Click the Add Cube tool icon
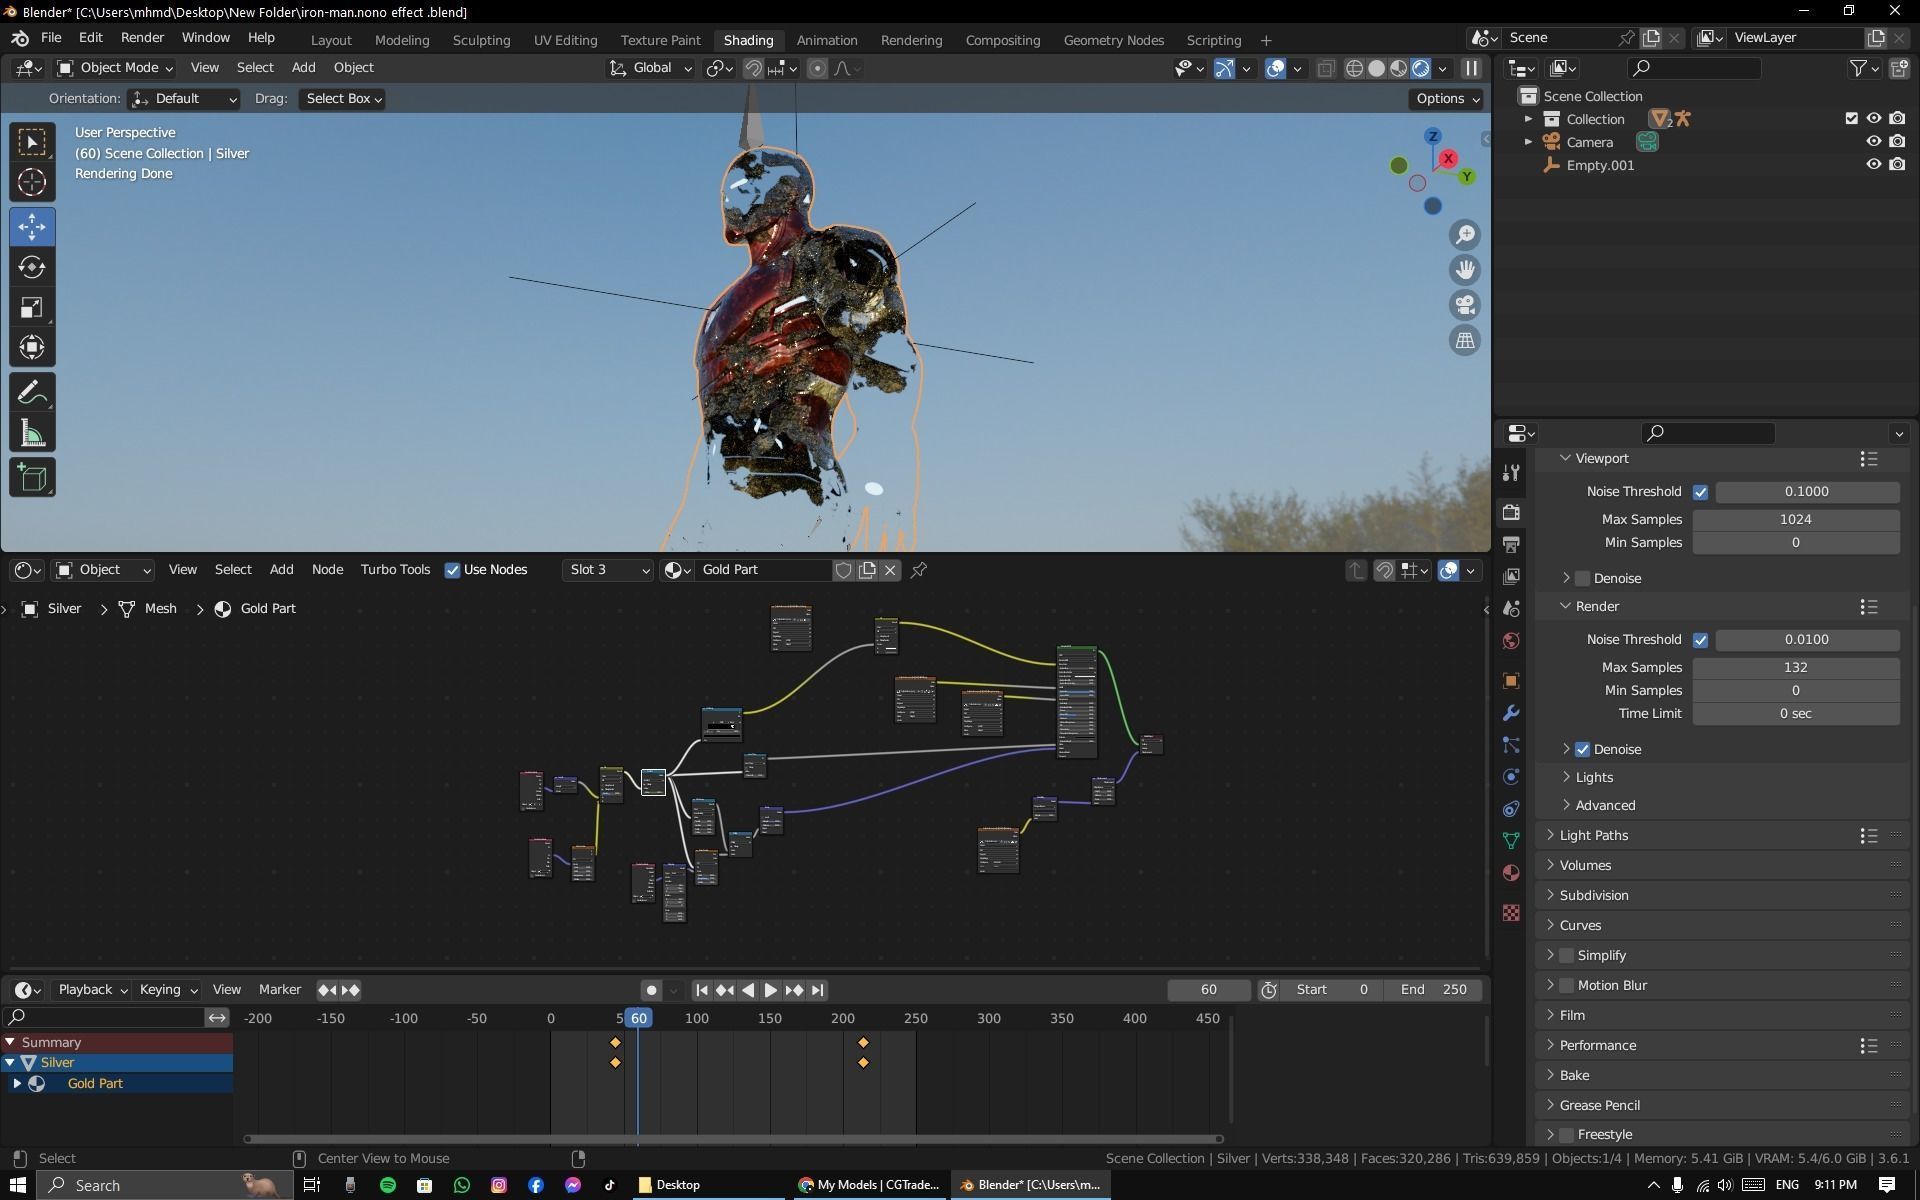Viewport: 1920px width, 1200px height. (32, 478)
